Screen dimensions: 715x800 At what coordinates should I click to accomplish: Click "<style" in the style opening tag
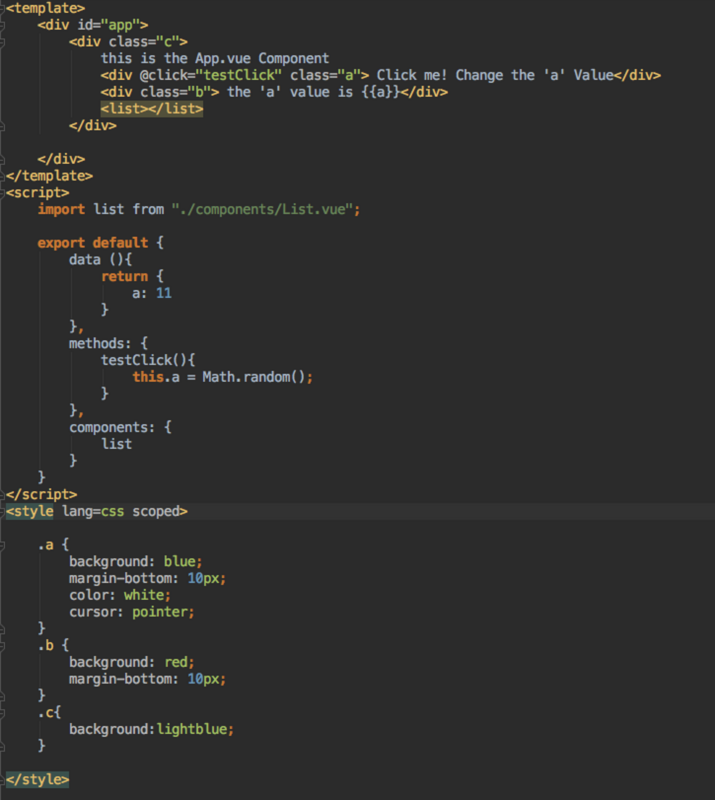click(x=30, y=511)
